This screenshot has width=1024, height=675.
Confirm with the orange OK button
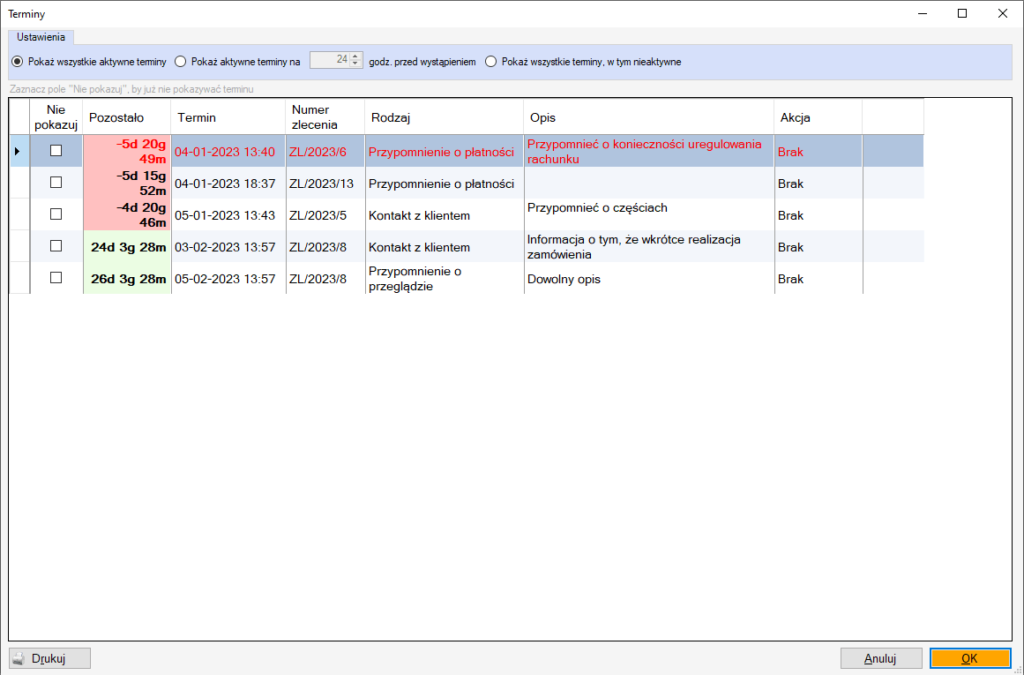tap(970, 659)
